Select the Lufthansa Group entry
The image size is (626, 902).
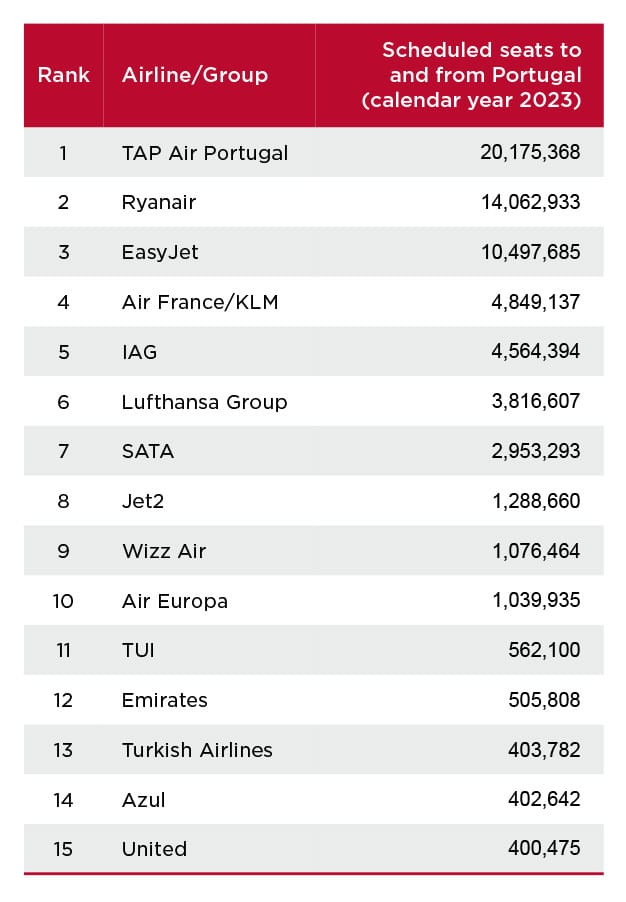[x=204, y=402]
